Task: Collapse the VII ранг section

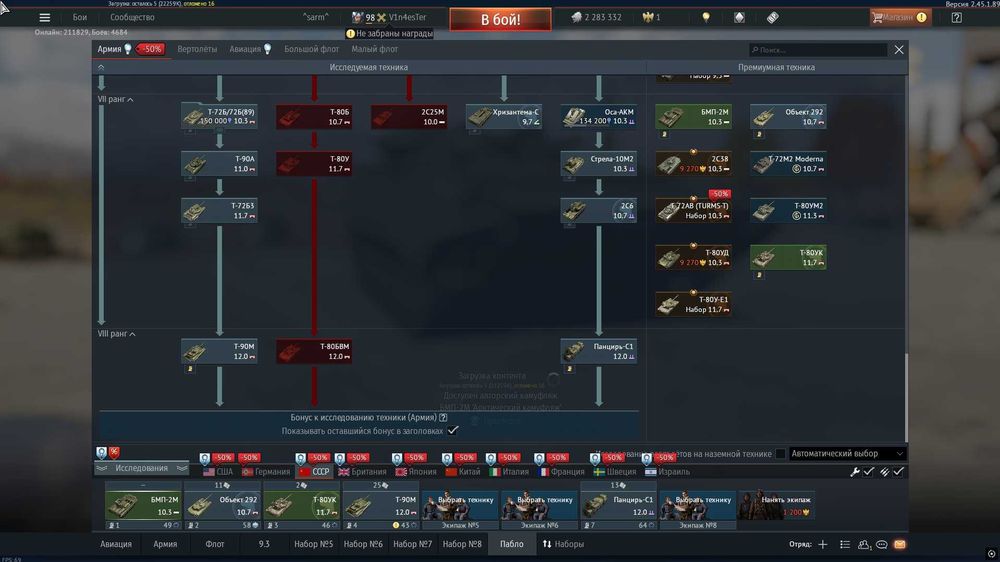Action: pos(115,100)
